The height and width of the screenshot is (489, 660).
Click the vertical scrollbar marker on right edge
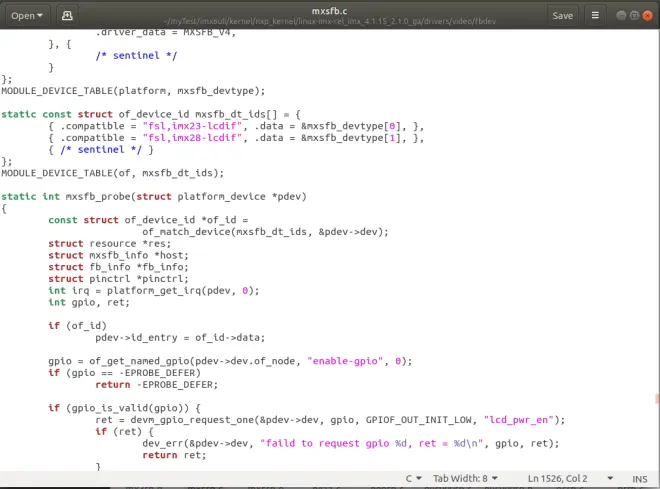point(657,399)
